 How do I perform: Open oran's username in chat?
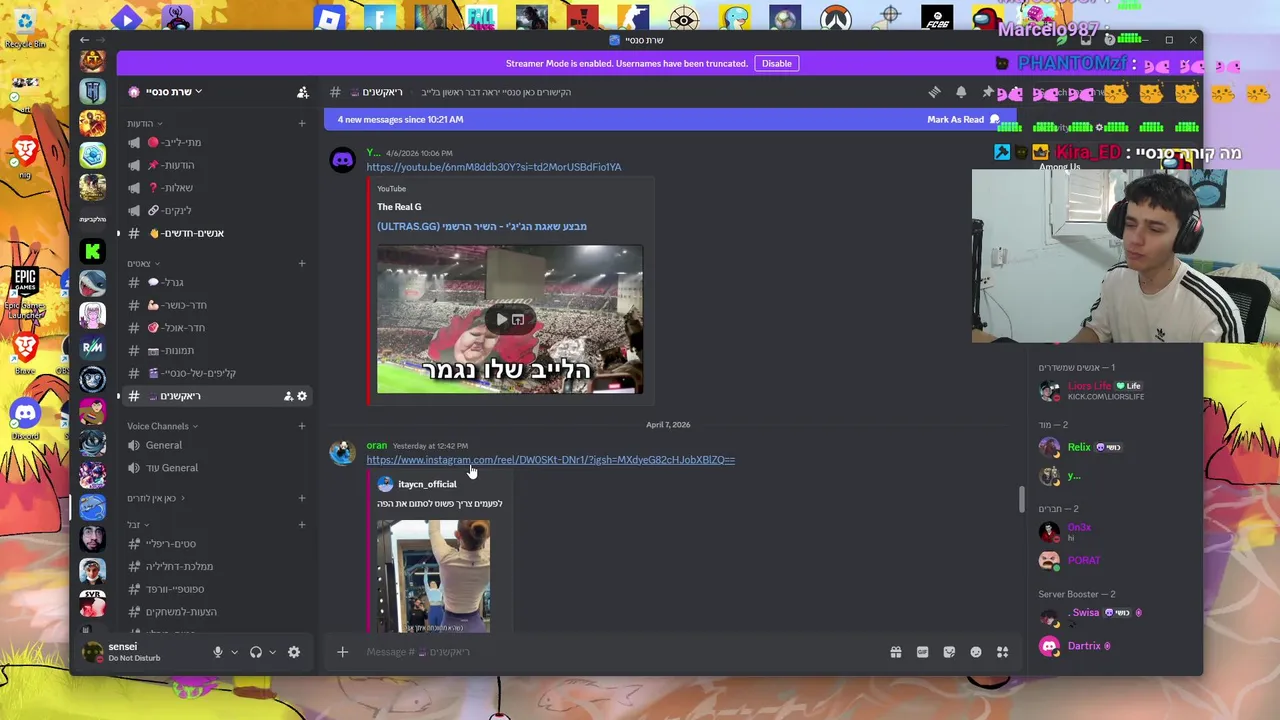[376, 446]
